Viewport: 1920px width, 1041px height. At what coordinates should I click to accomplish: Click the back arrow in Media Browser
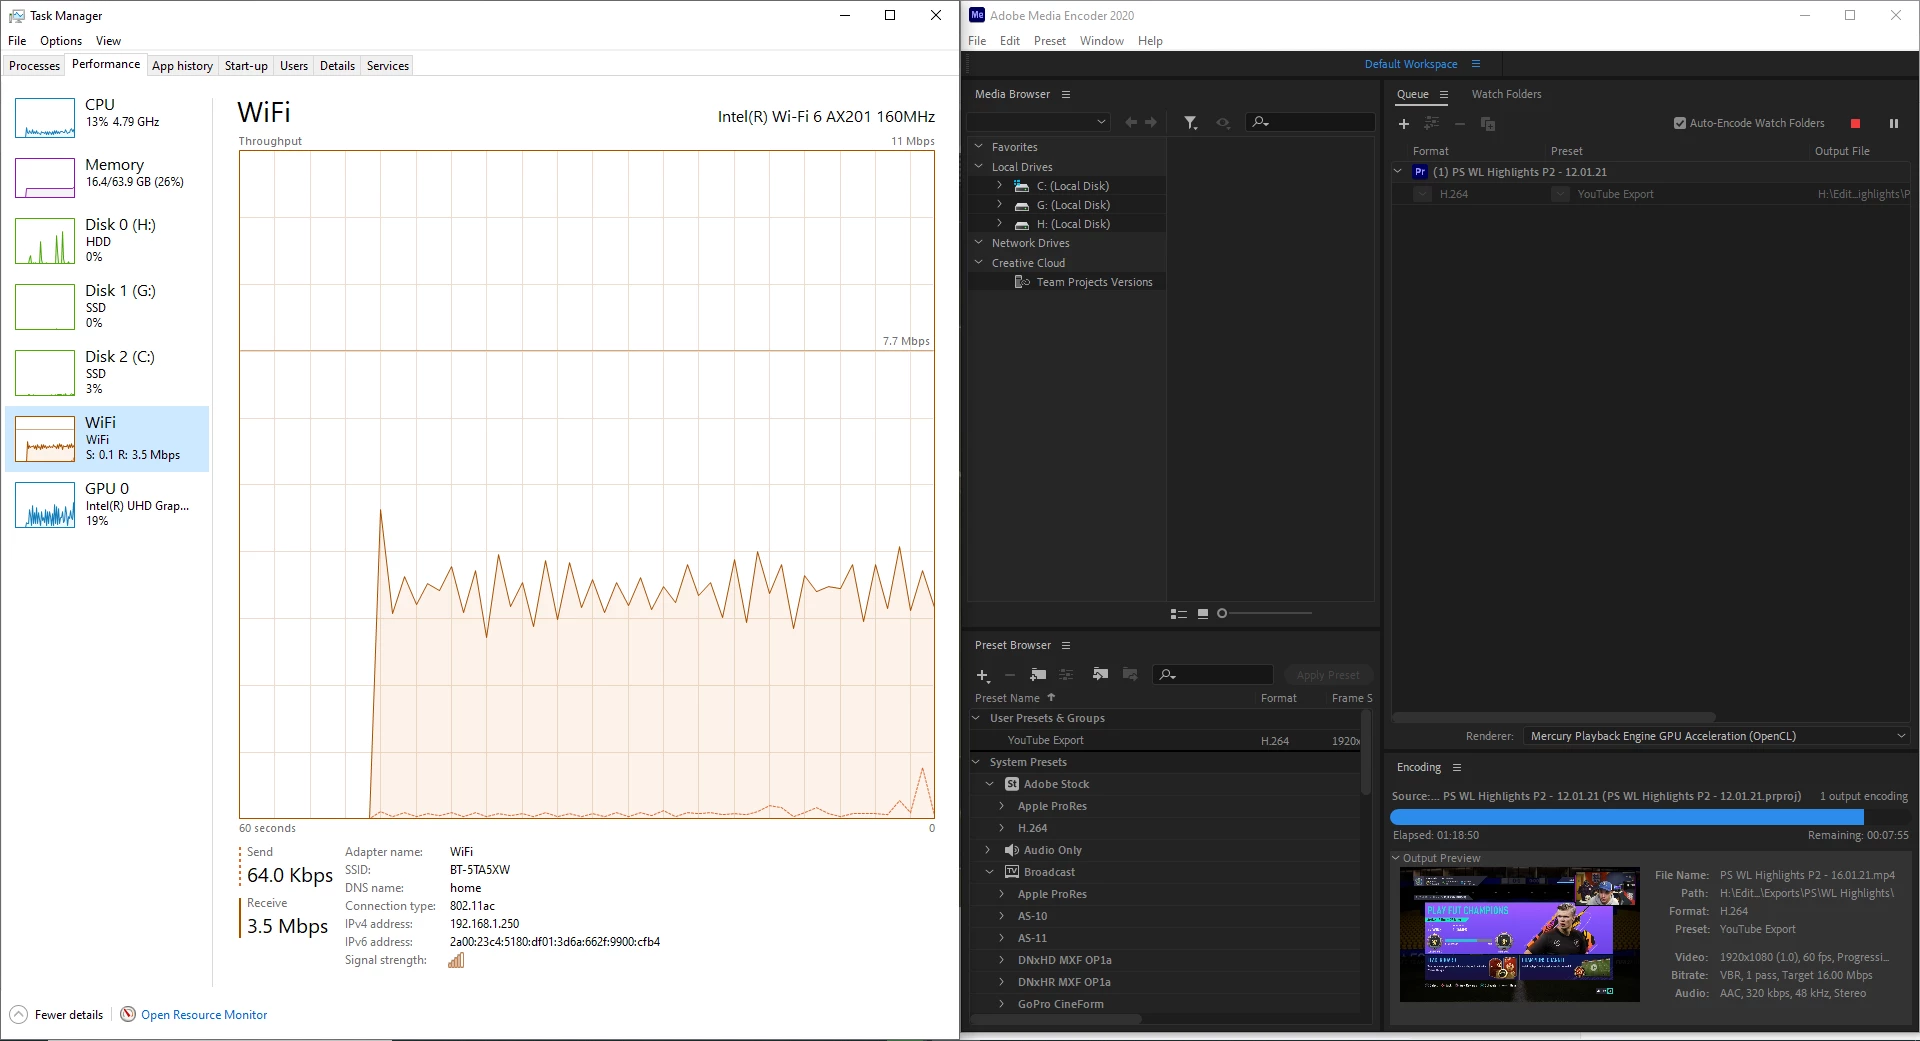[1131, 122]
